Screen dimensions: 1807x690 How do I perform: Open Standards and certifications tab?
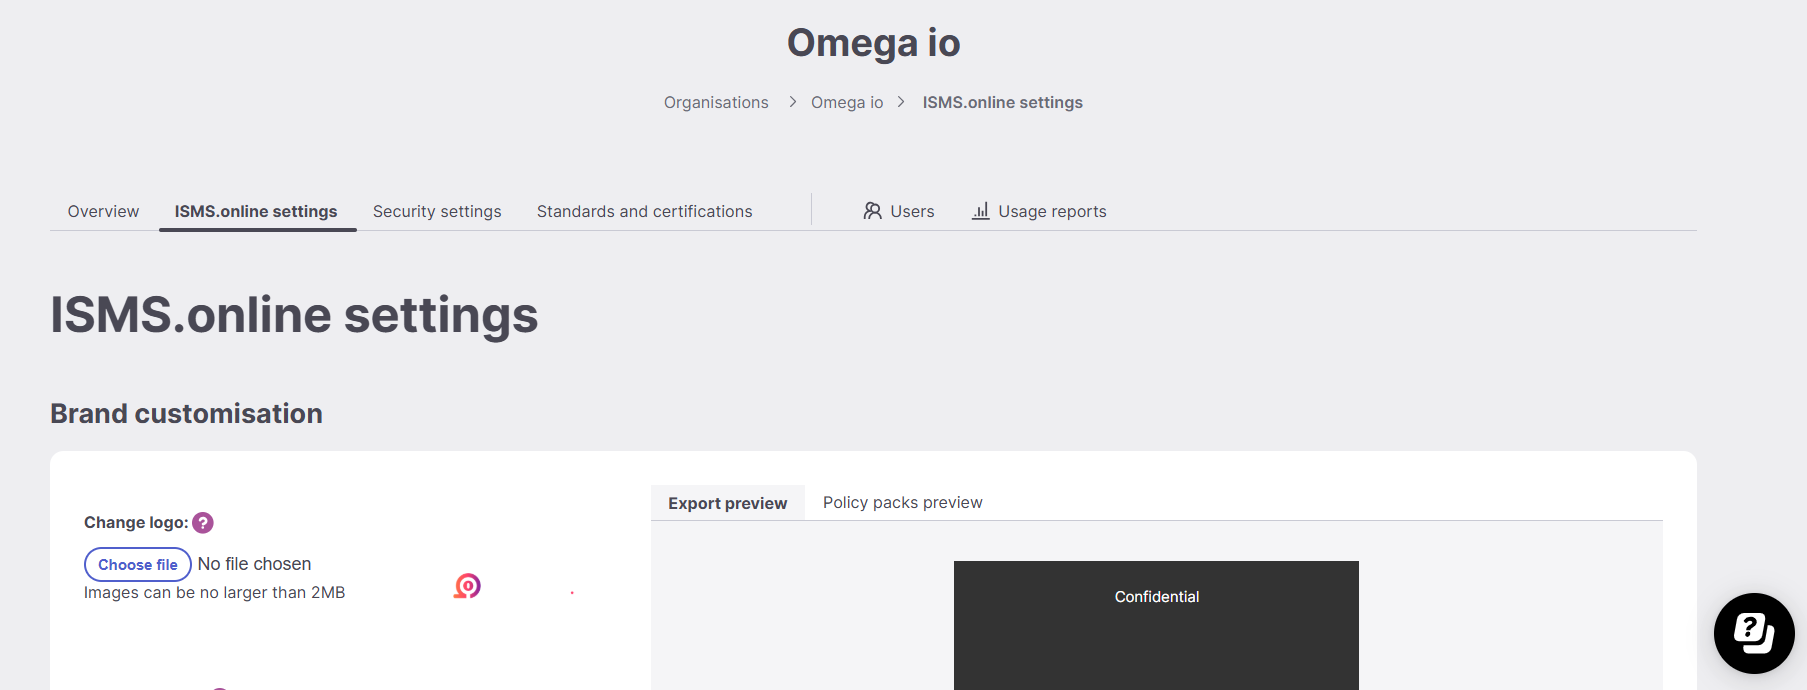coord(644,211)
